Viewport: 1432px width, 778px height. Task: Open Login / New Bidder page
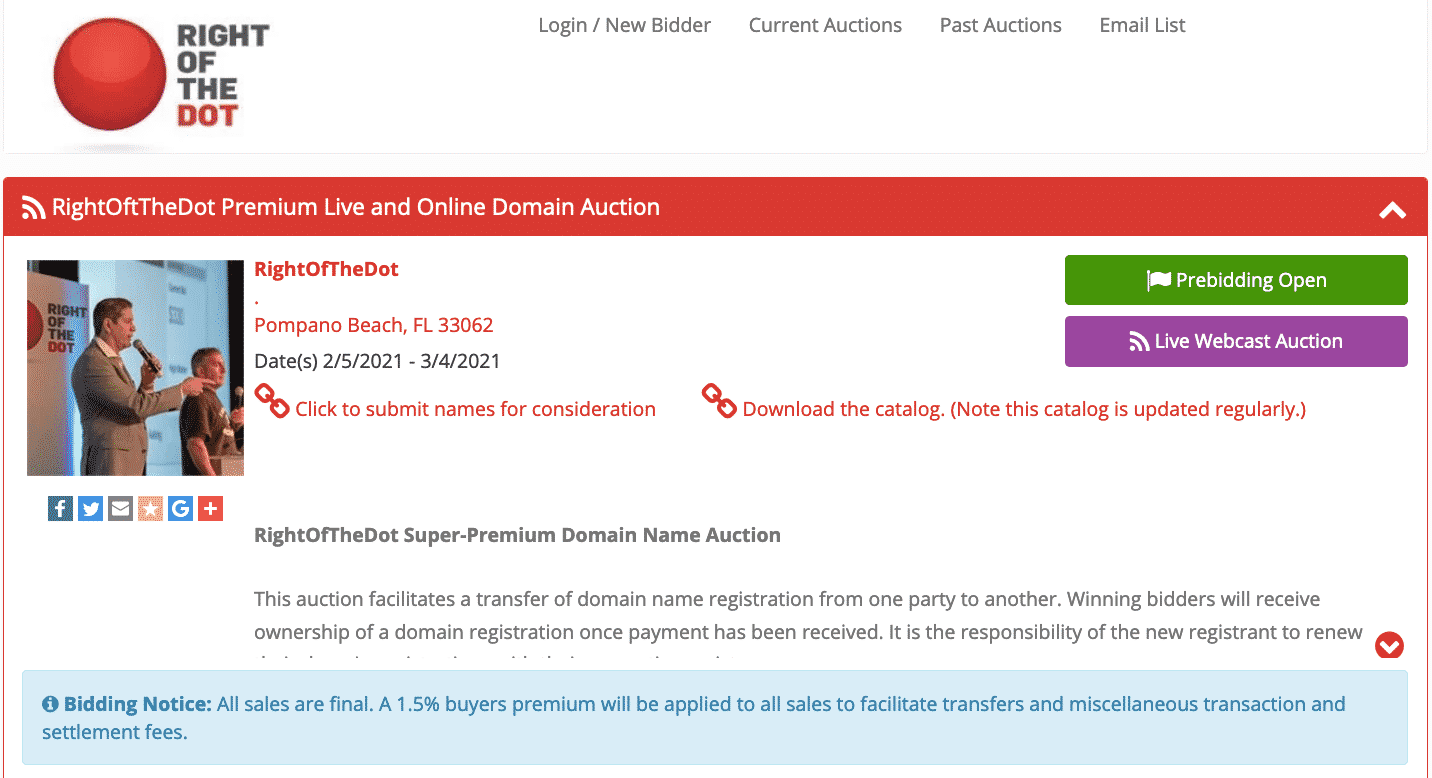[x=624, y=26]
